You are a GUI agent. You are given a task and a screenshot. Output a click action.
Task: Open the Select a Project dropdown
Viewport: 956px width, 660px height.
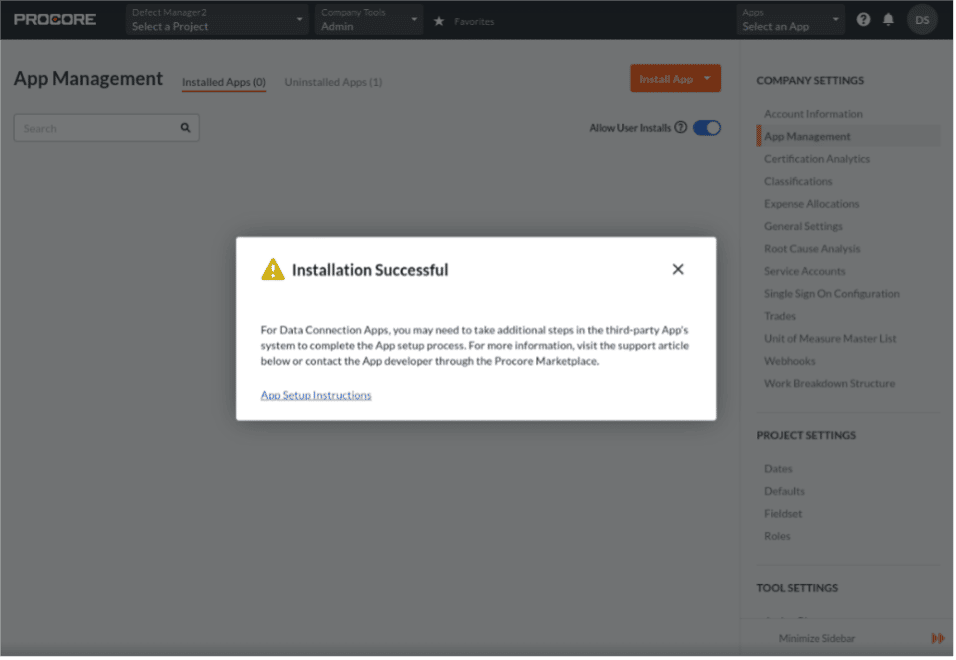pyautogui.click(x=217, y=20)
